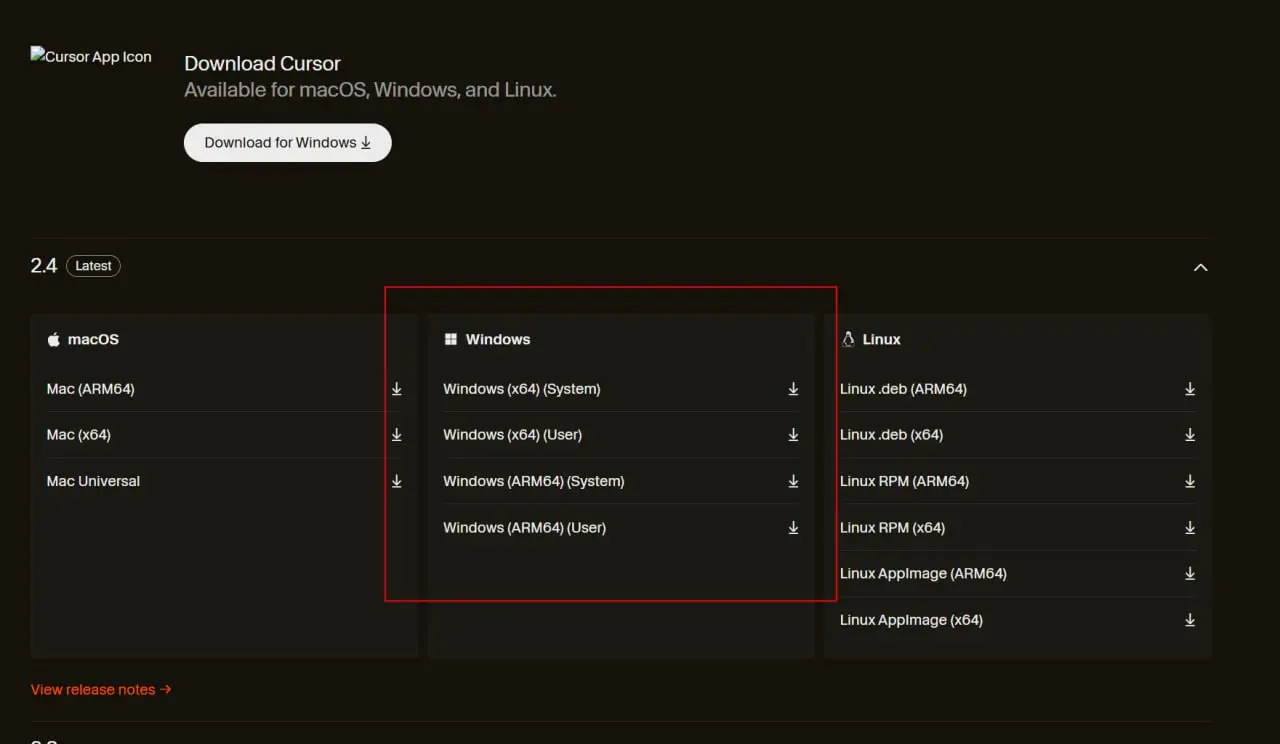Viewport: 1280px width, 744px height.
Task: Download Linux AppImage (x64) arrow icon
Action: point(1190,620)
